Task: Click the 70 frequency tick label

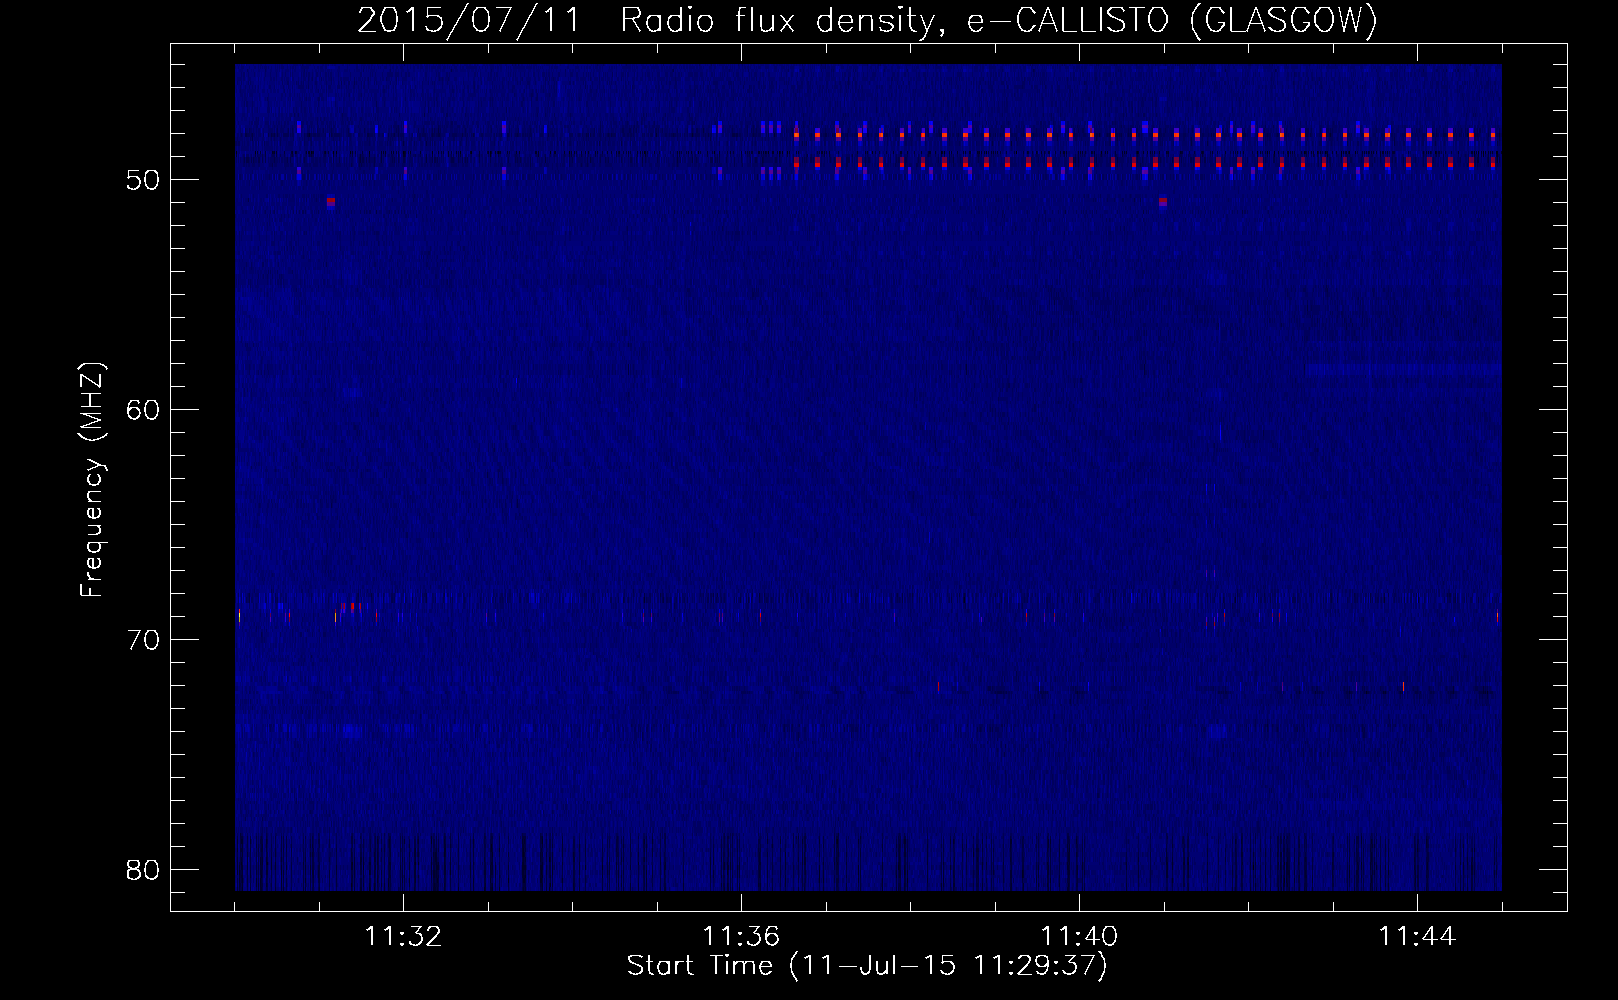Action: click(x=143, y=640)
